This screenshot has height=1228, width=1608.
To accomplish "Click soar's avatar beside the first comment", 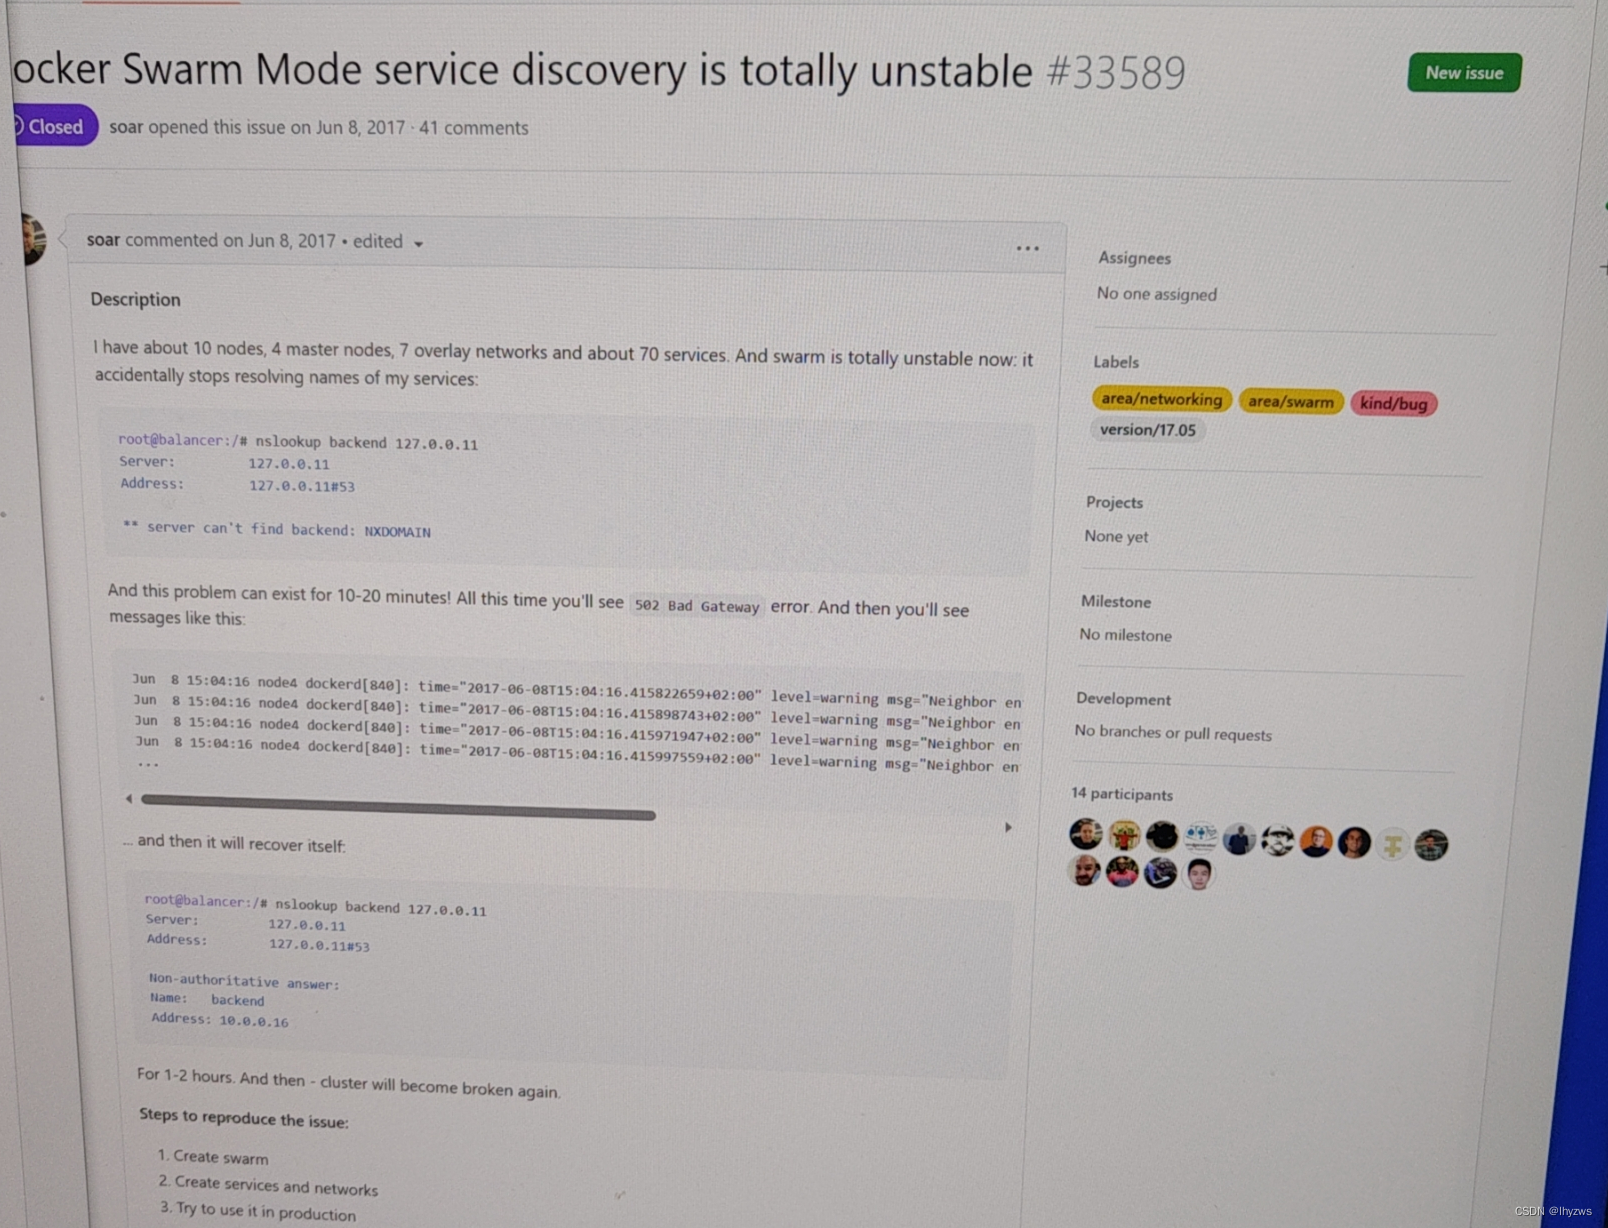I will (32, 240).
